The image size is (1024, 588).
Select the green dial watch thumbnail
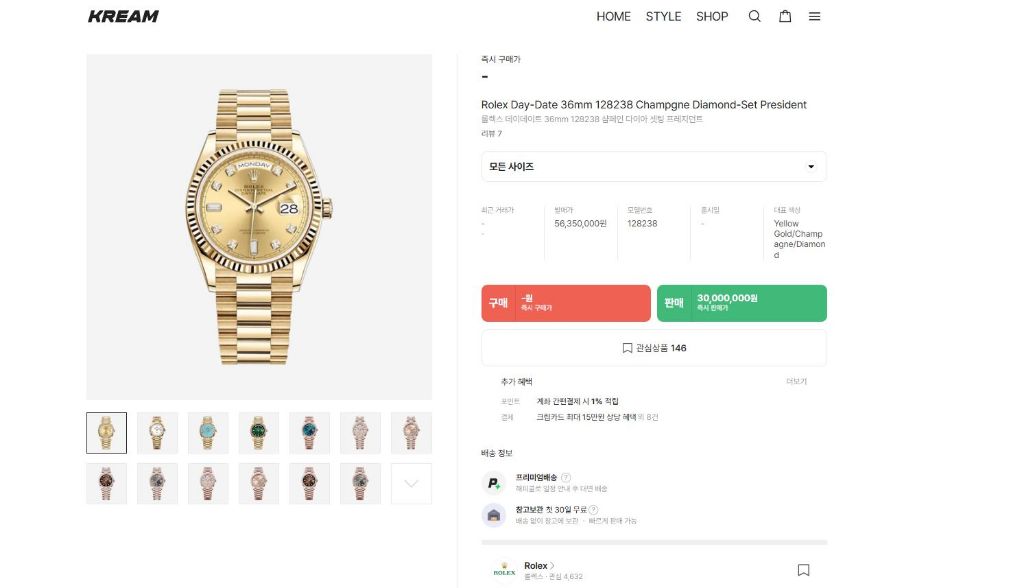[259, 433]
